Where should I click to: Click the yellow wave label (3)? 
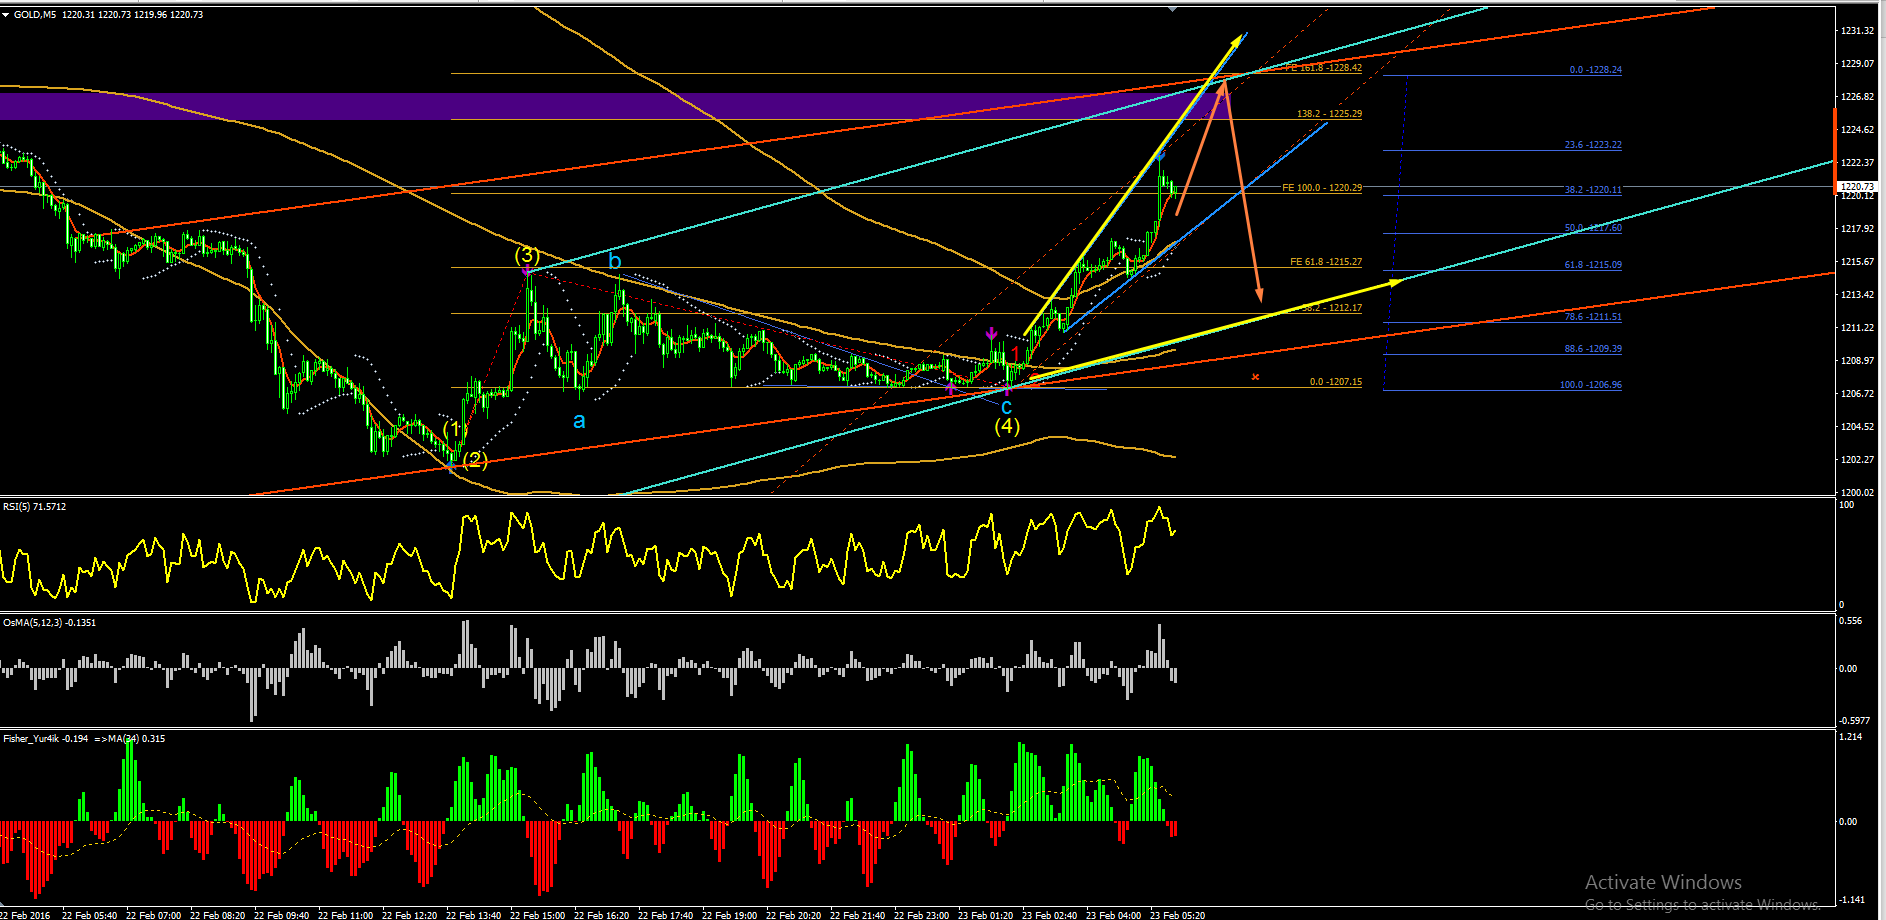(527, 255)
